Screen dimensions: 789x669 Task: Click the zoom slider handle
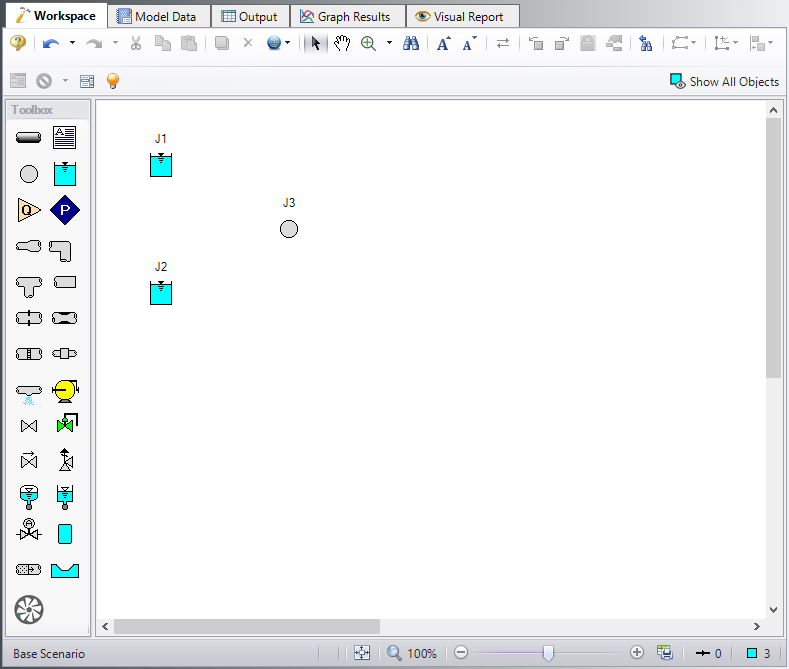[x=548, y=653]
